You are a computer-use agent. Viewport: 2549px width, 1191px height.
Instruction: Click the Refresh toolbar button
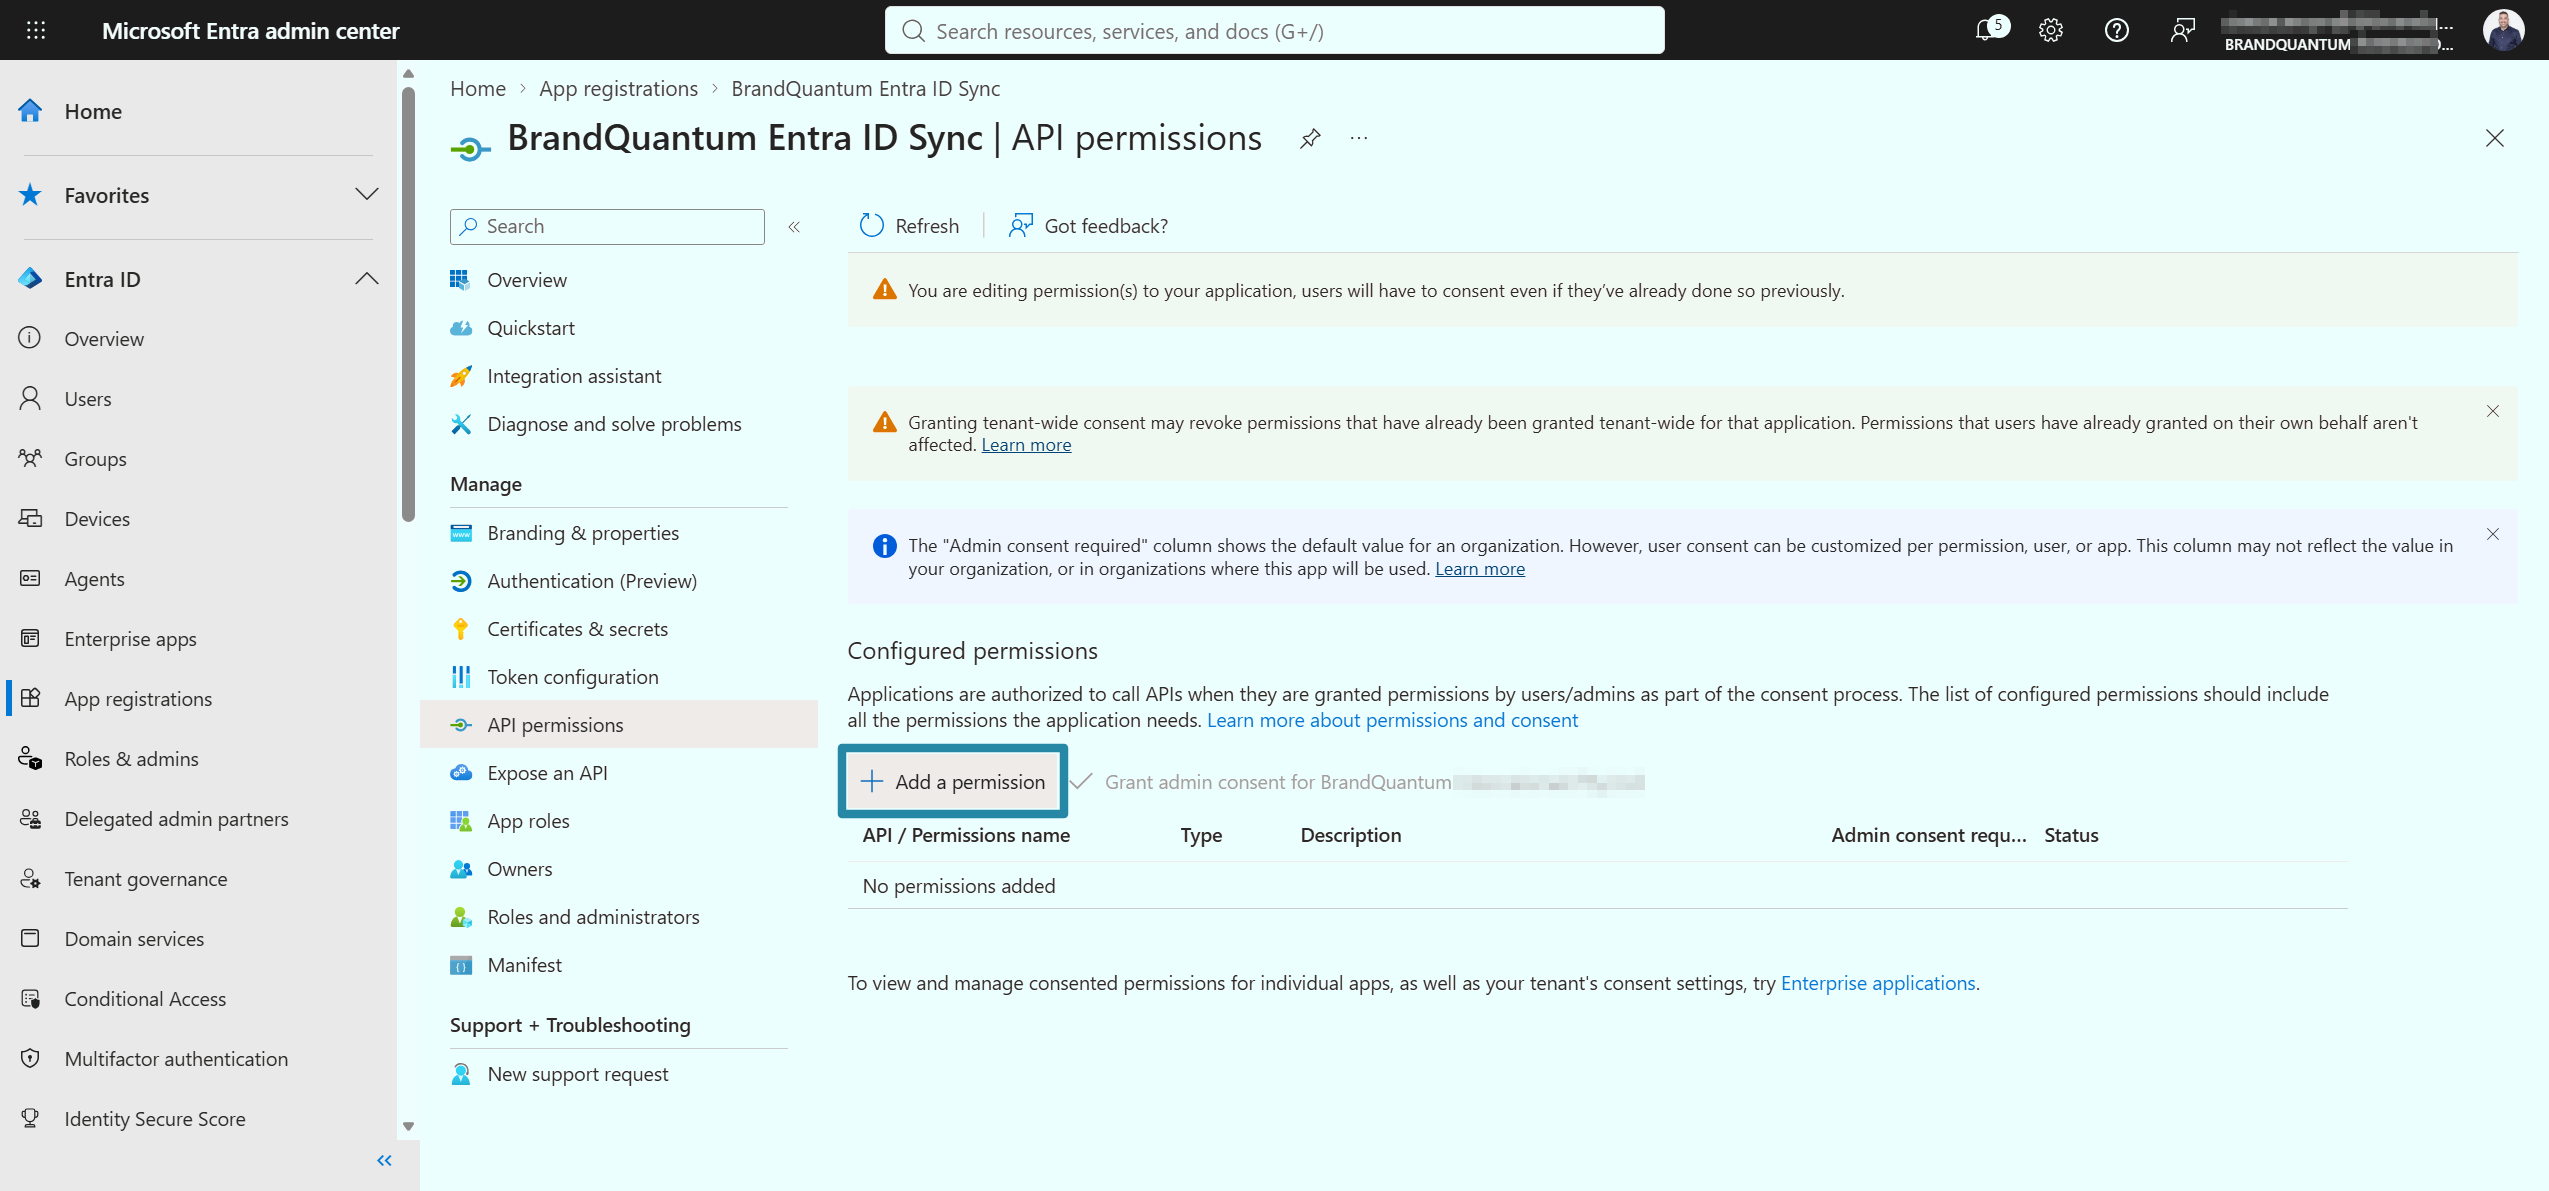click(x=909, y=226)
